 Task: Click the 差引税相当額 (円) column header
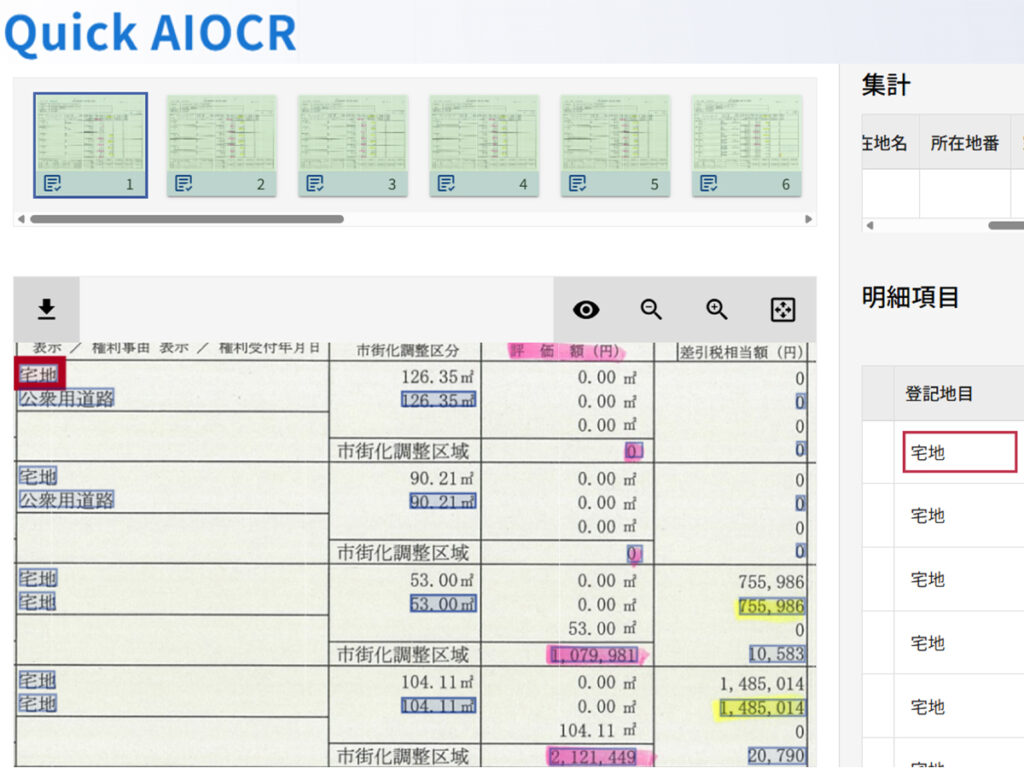[x=741, y=353]
